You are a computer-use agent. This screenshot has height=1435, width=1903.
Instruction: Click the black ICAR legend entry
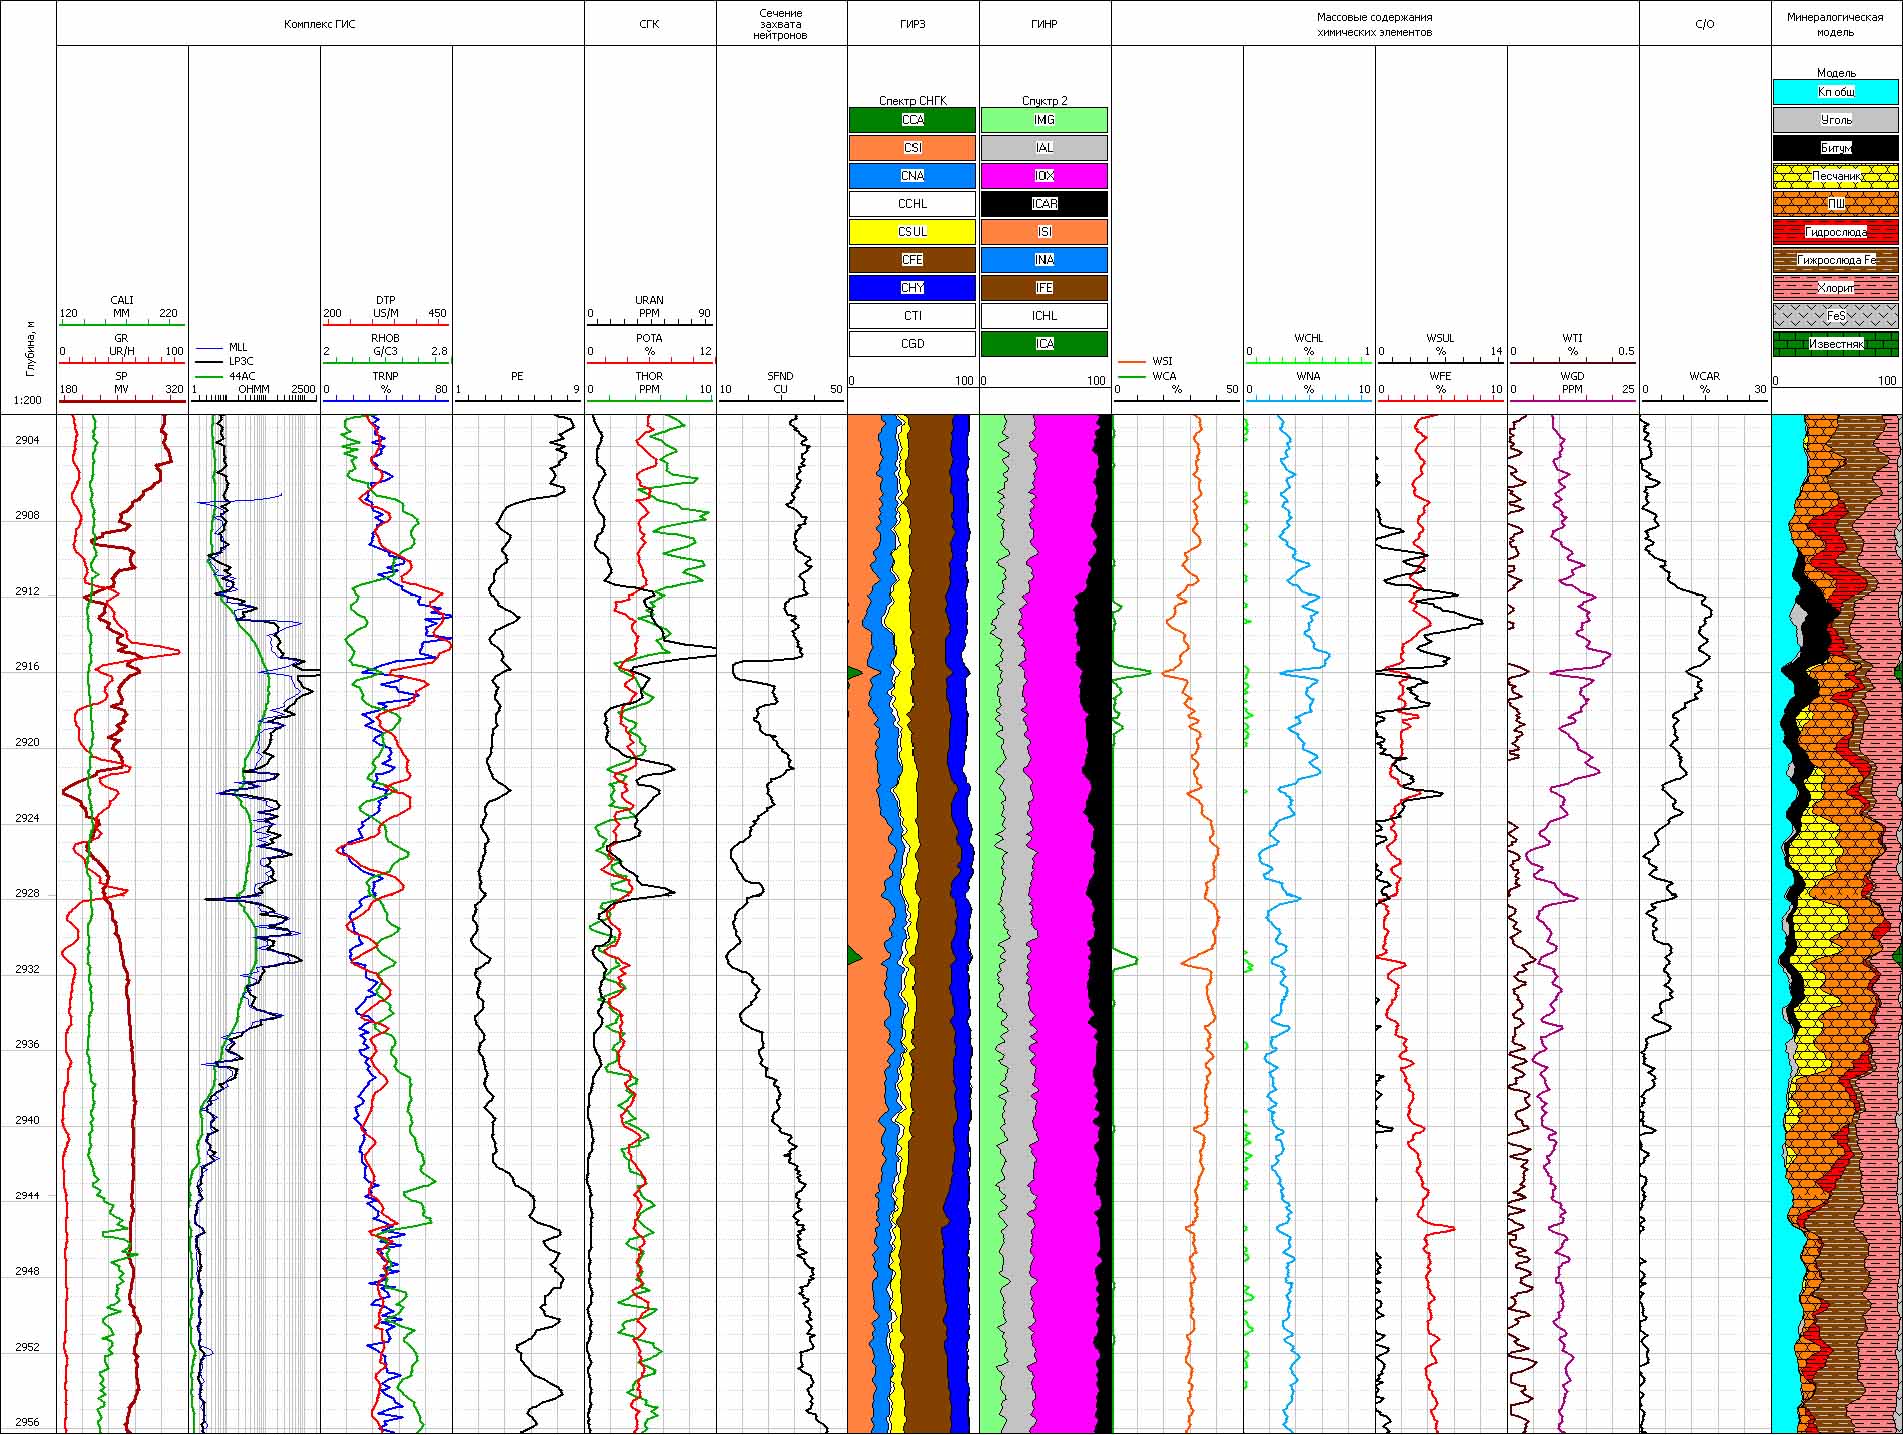pyautogui.click(x=1044, y=204)
